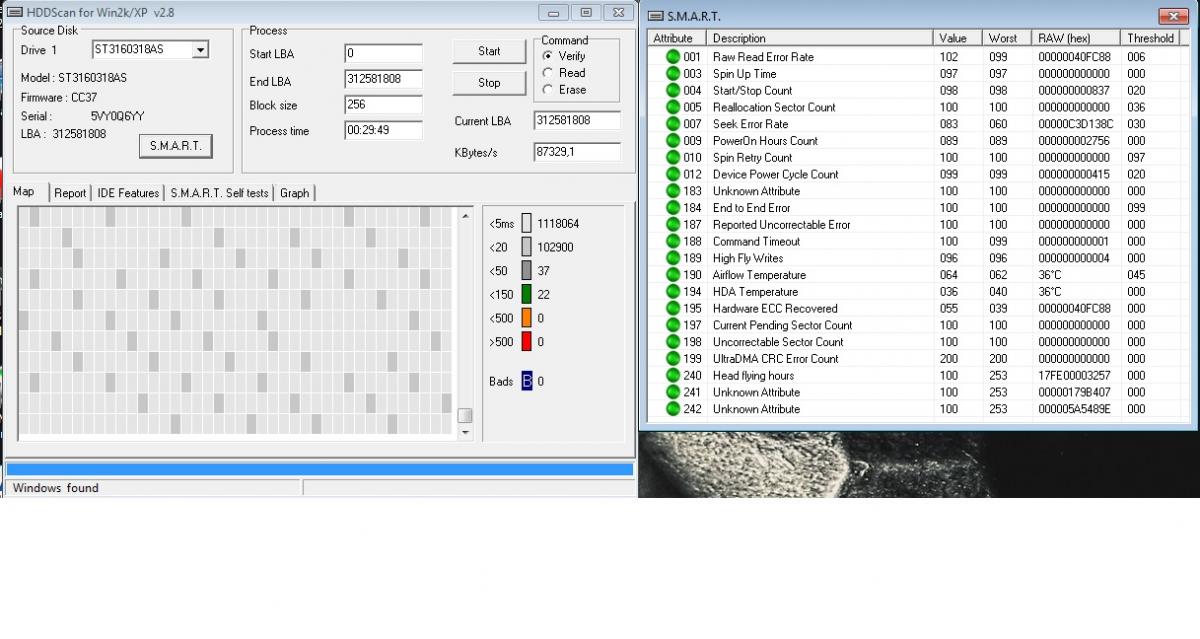Click the High Fly Writes status icon

pyautogui.click(x=671, y=258)
